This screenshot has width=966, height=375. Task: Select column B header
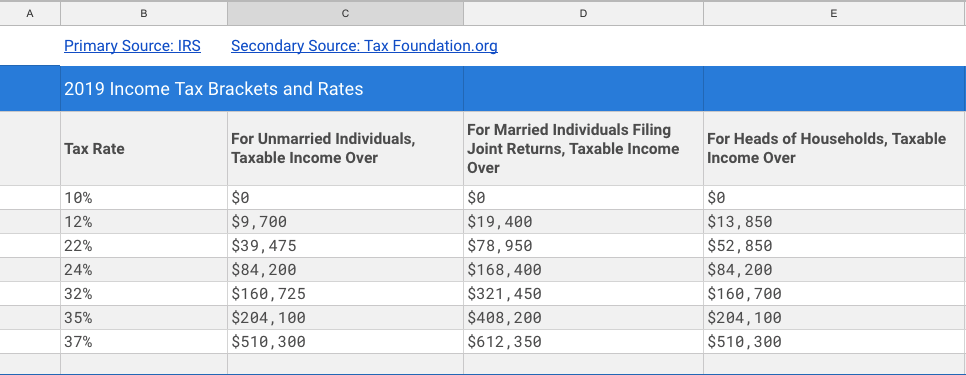click(x=144, y=14)
